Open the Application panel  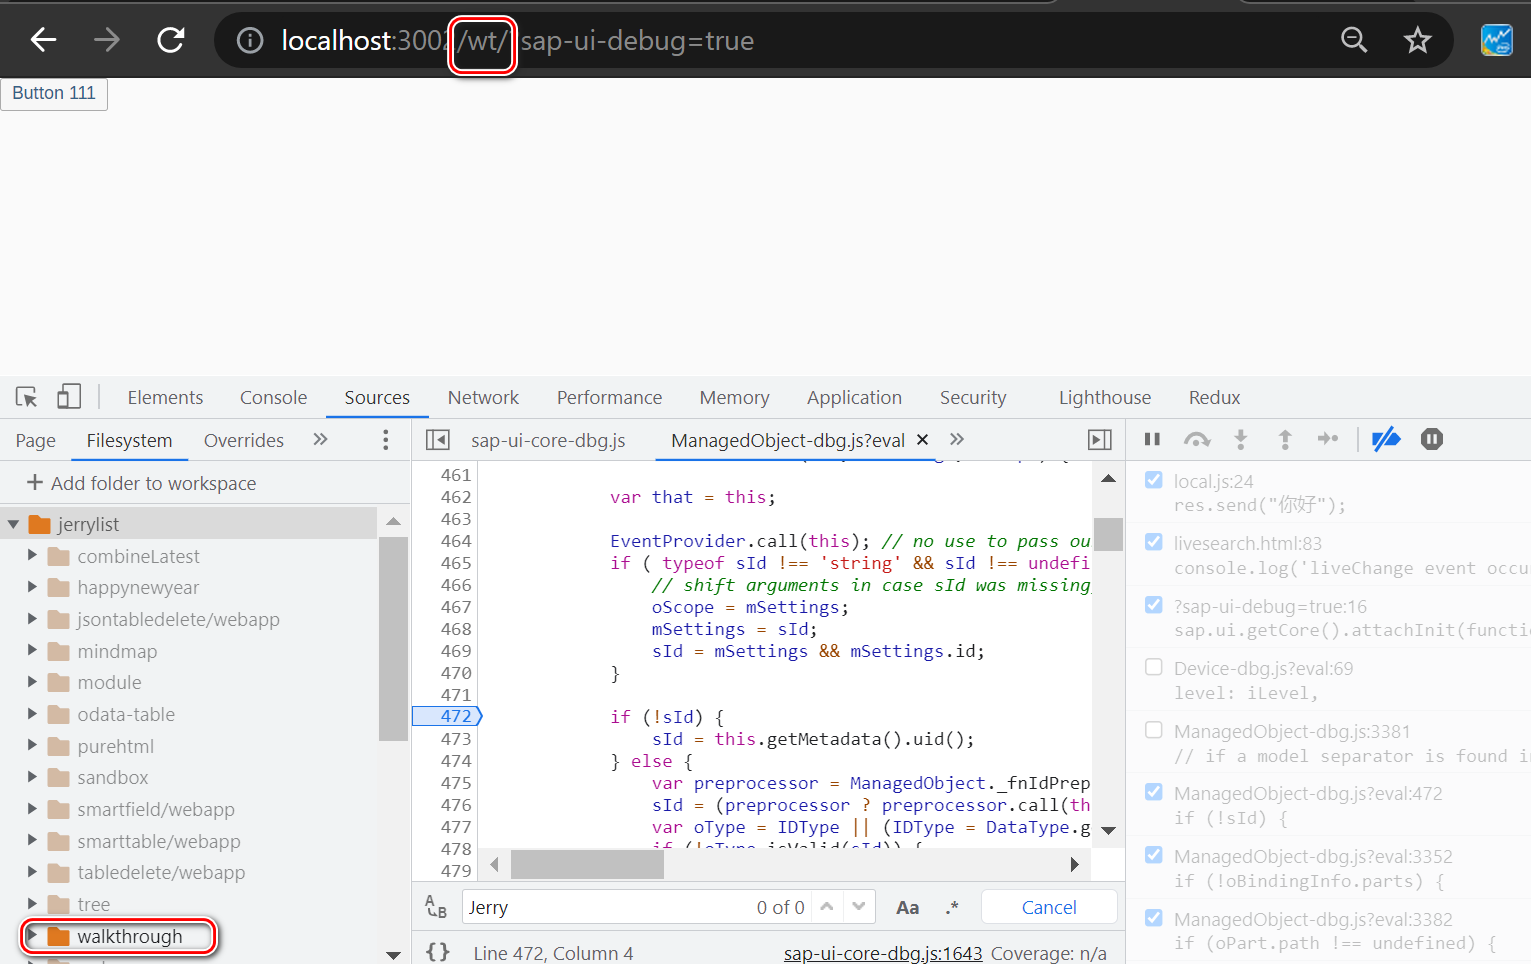coord(854,397)
